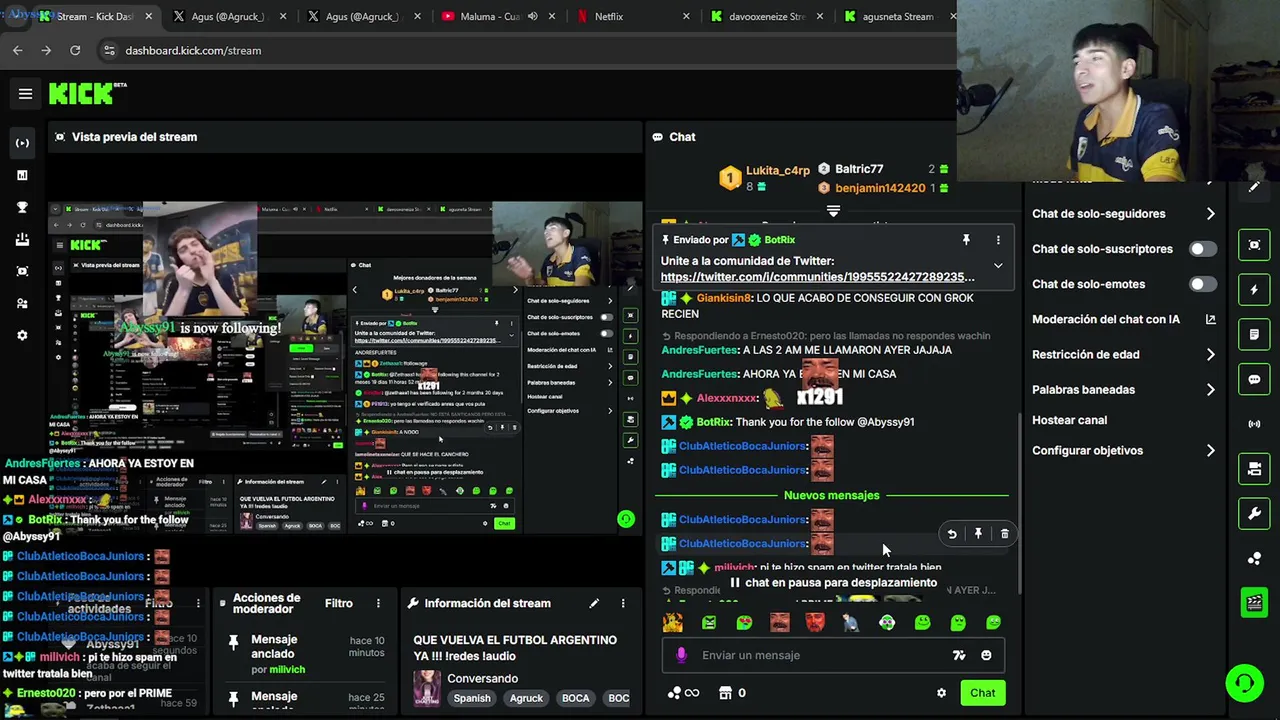Toggle the wrench moderator tools widget icon
The height and width of the screenshot is (720, 1280).
click(x=1254, y=514)
